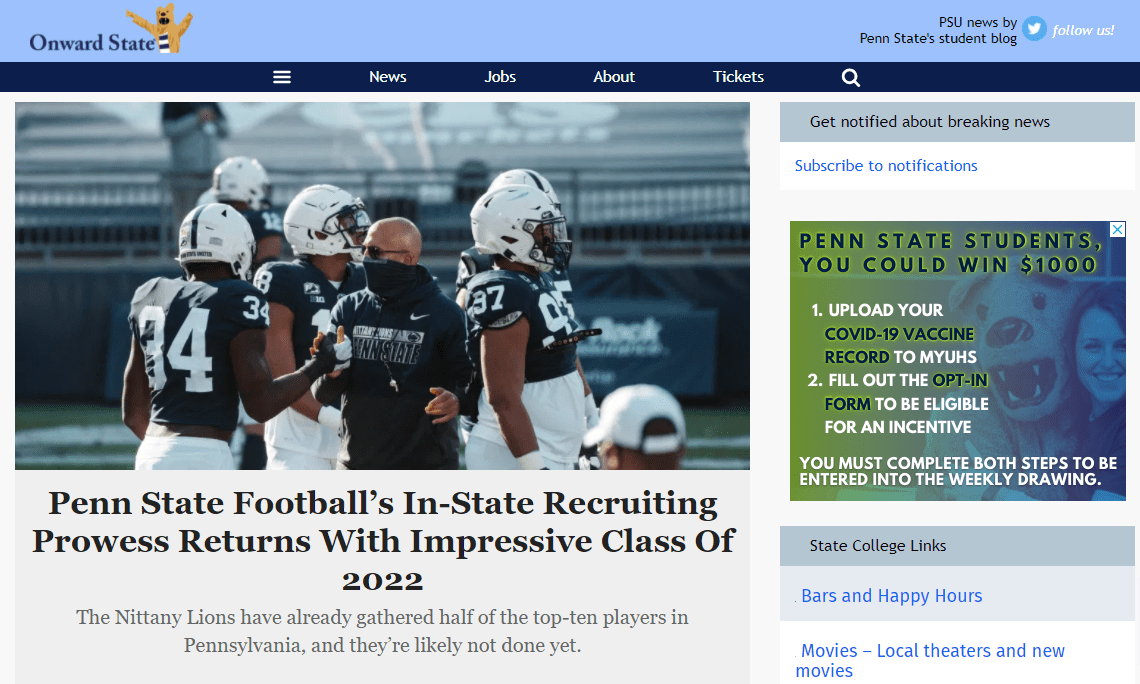Image resolution: width=1140 pixels, height=684 pixels.
Task: Click the Nittany Lions article subtitle
Action: [x=382, y=631]
